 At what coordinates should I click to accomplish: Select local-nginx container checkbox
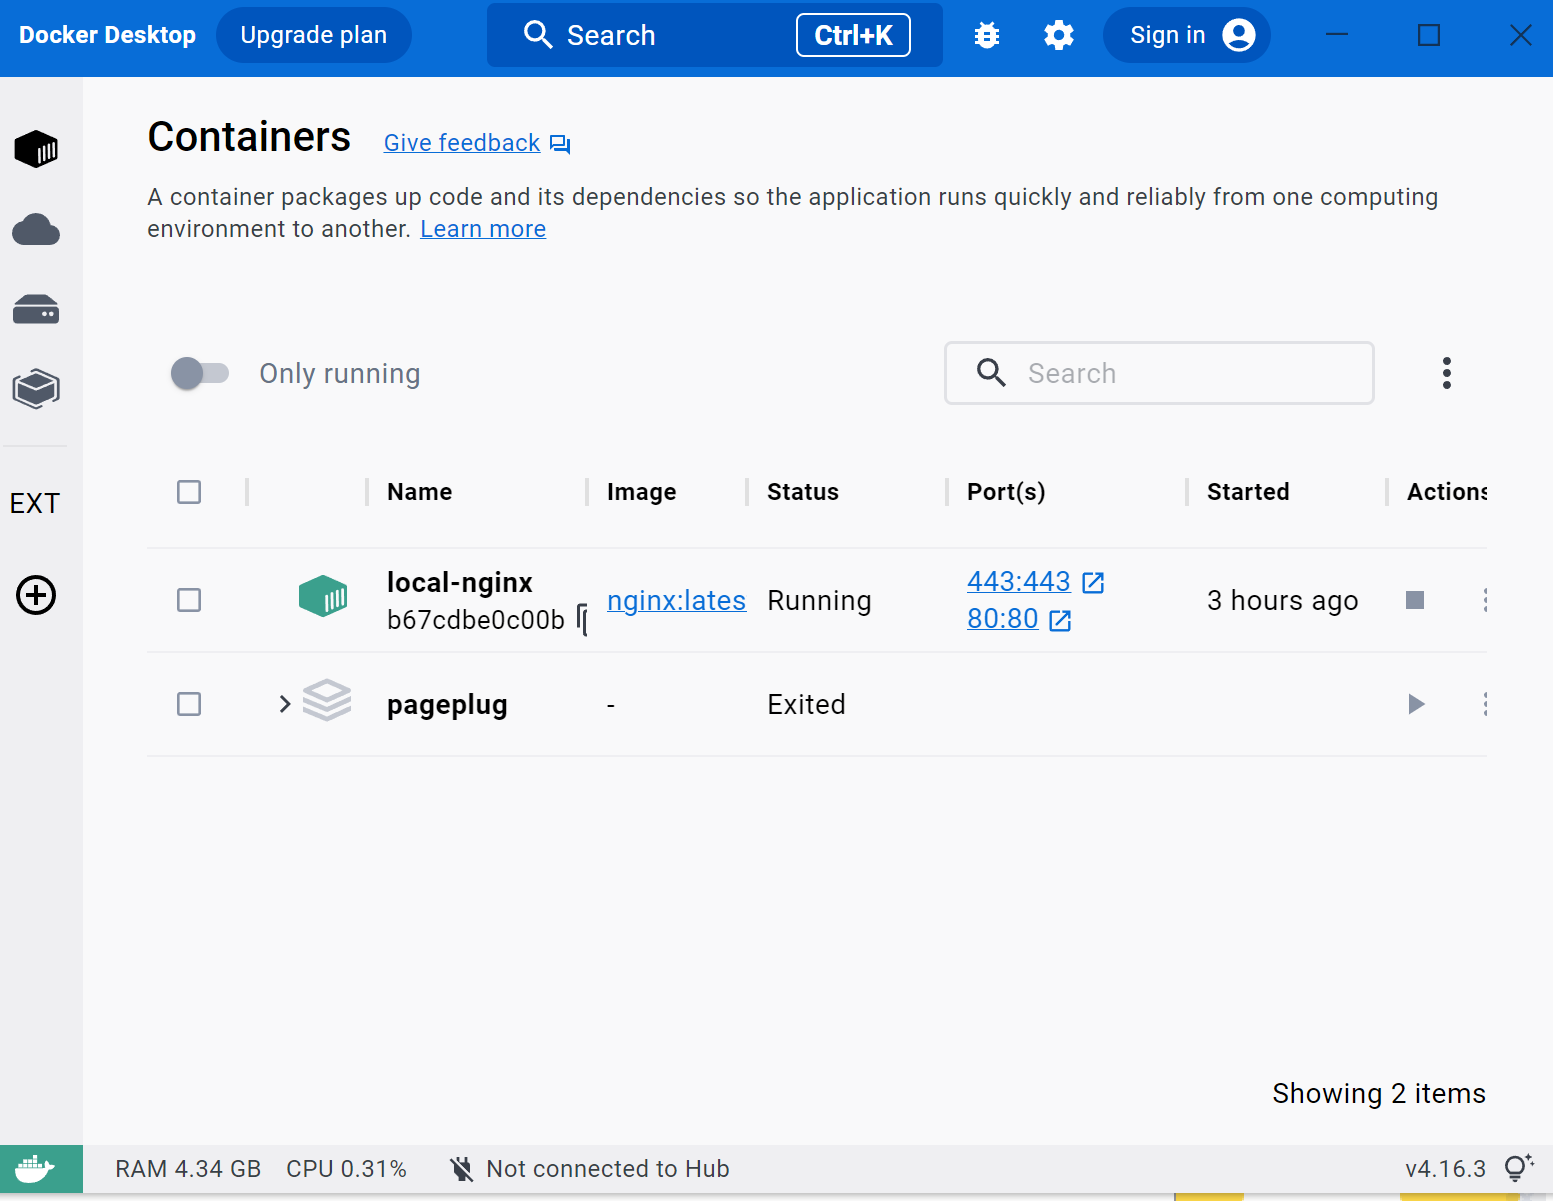tap(189, 600)
